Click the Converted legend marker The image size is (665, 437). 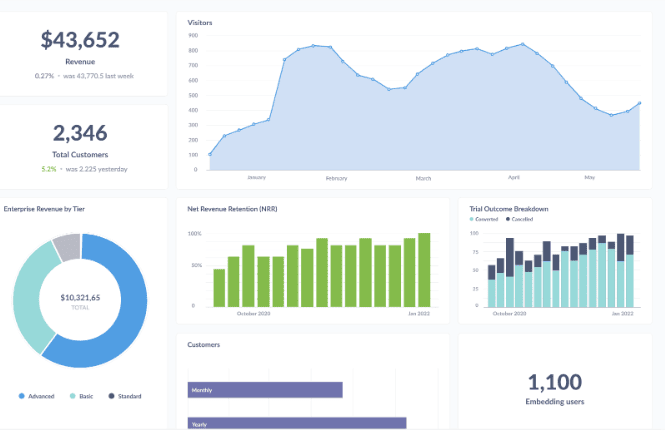pyautogui.click(x=471, y=219)
